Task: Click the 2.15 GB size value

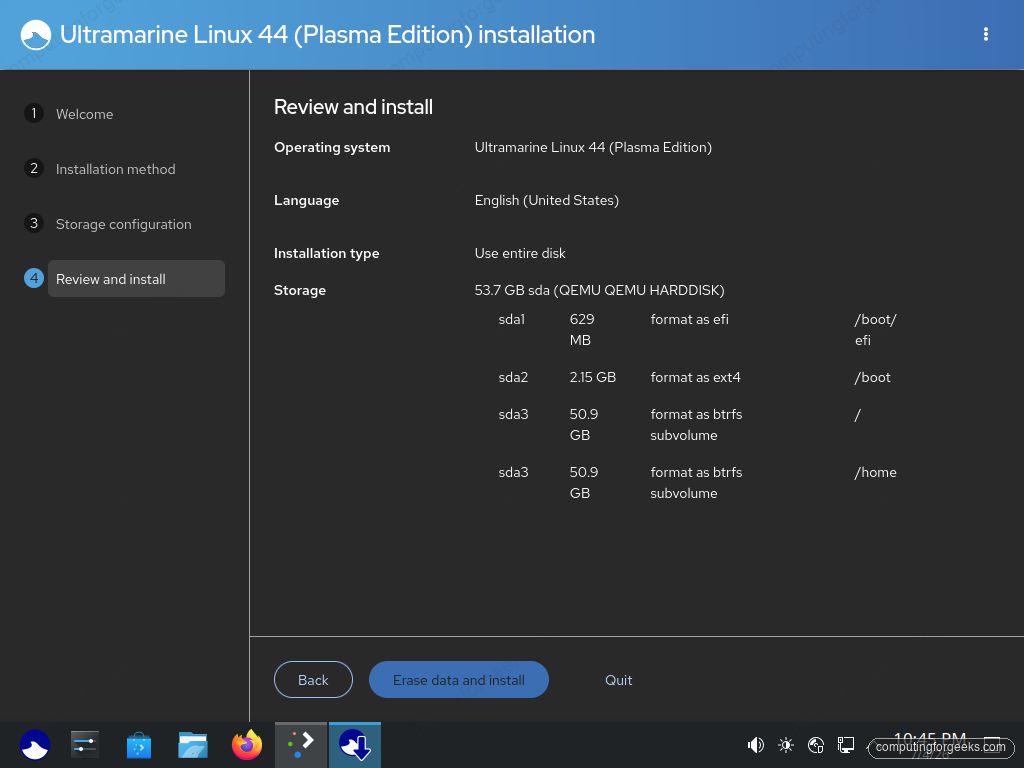Action: pos(592,377)
